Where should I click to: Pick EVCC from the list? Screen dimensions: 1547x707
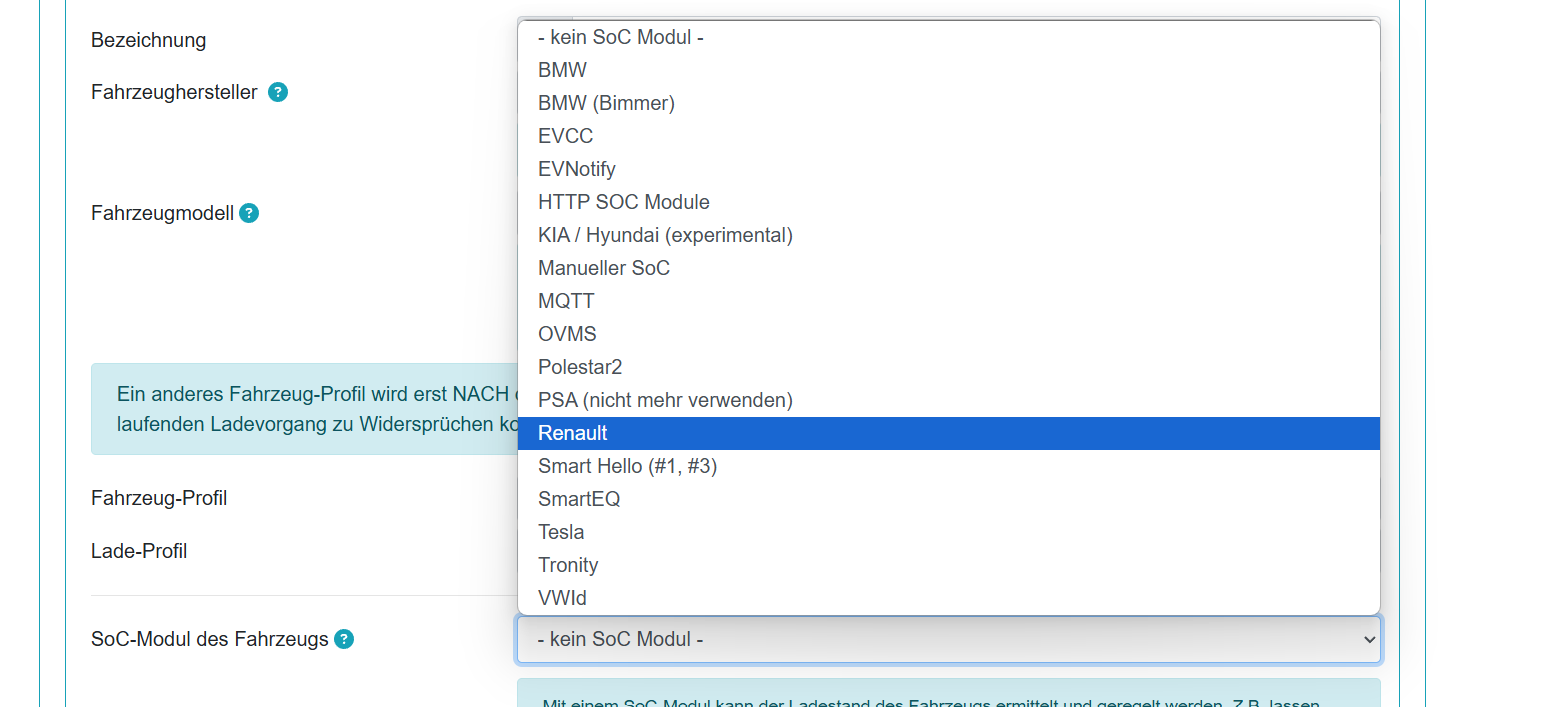click(x=949, y=136)
